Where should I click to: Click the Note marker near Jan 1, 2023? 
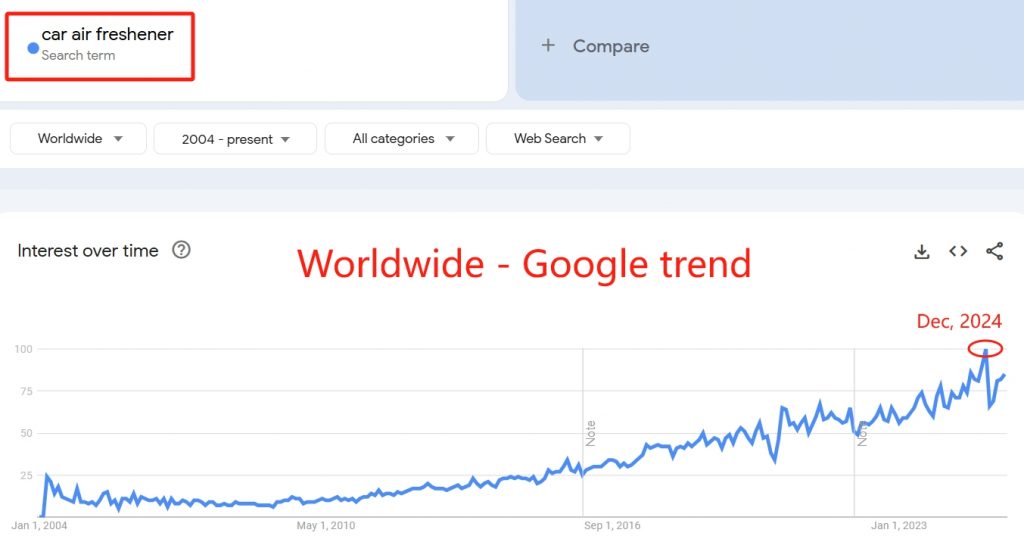point(862,433)
